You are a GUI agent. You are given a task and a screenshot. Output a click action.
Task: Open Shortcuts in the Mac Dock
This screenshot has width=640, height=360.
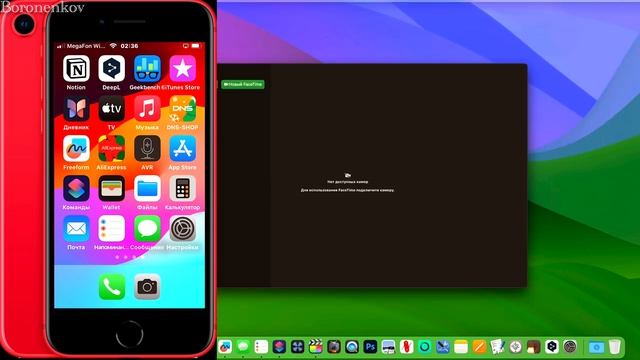pyautogui.click(x=279, y=347)
